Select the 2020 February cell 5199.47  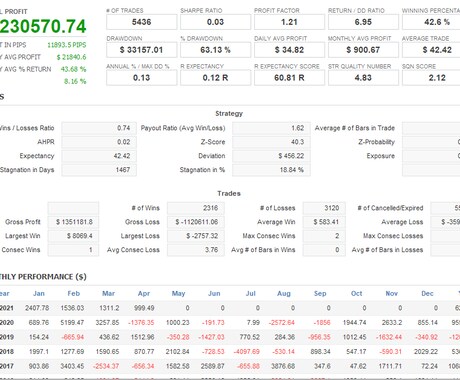(72, 323)
